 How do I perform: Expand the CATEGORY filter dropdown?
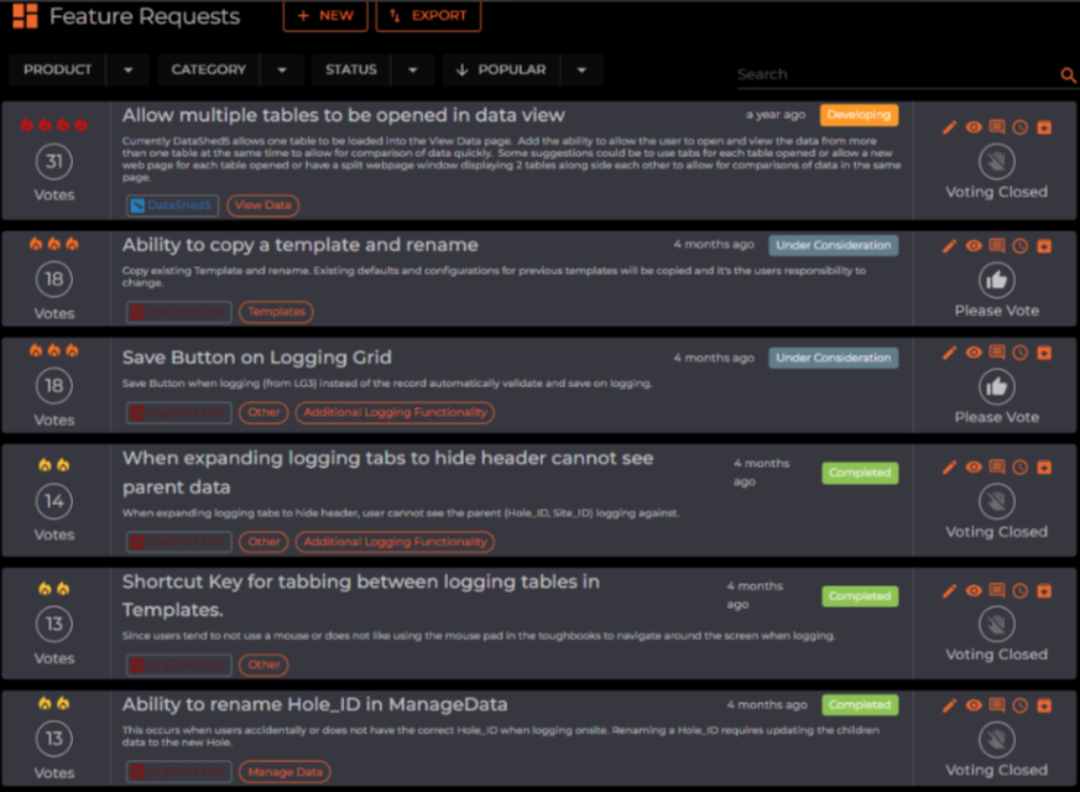point(282,69)
